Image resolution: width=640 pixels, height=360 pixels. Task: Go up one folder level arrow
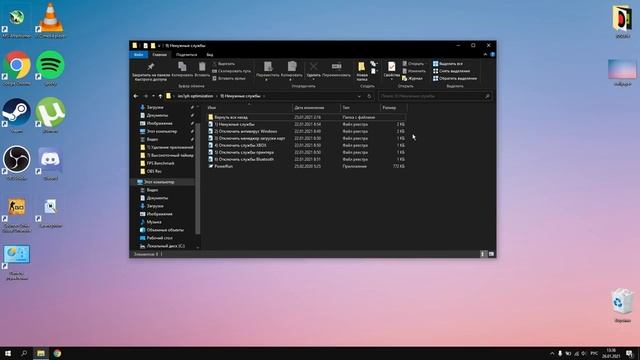pos(160,96)
